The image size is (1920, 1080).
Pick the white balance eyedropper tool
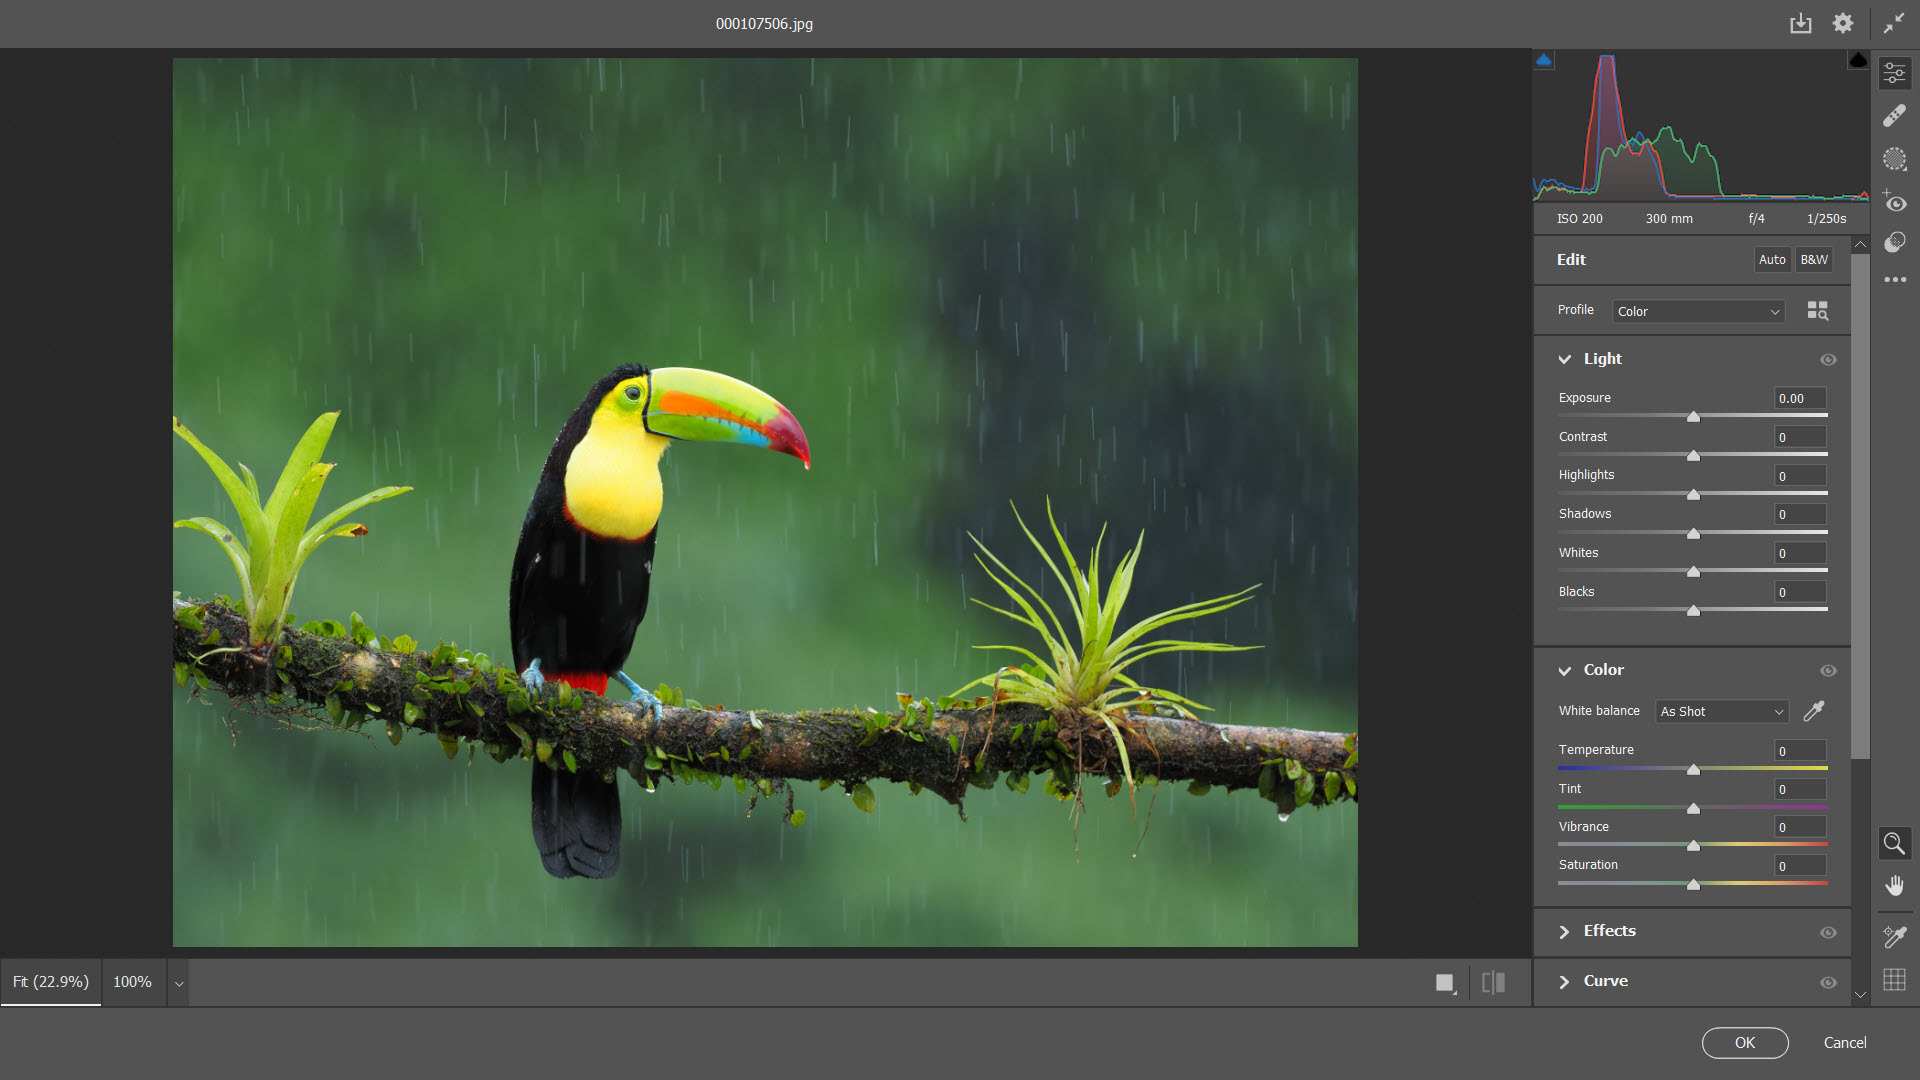pos(1813,711)
